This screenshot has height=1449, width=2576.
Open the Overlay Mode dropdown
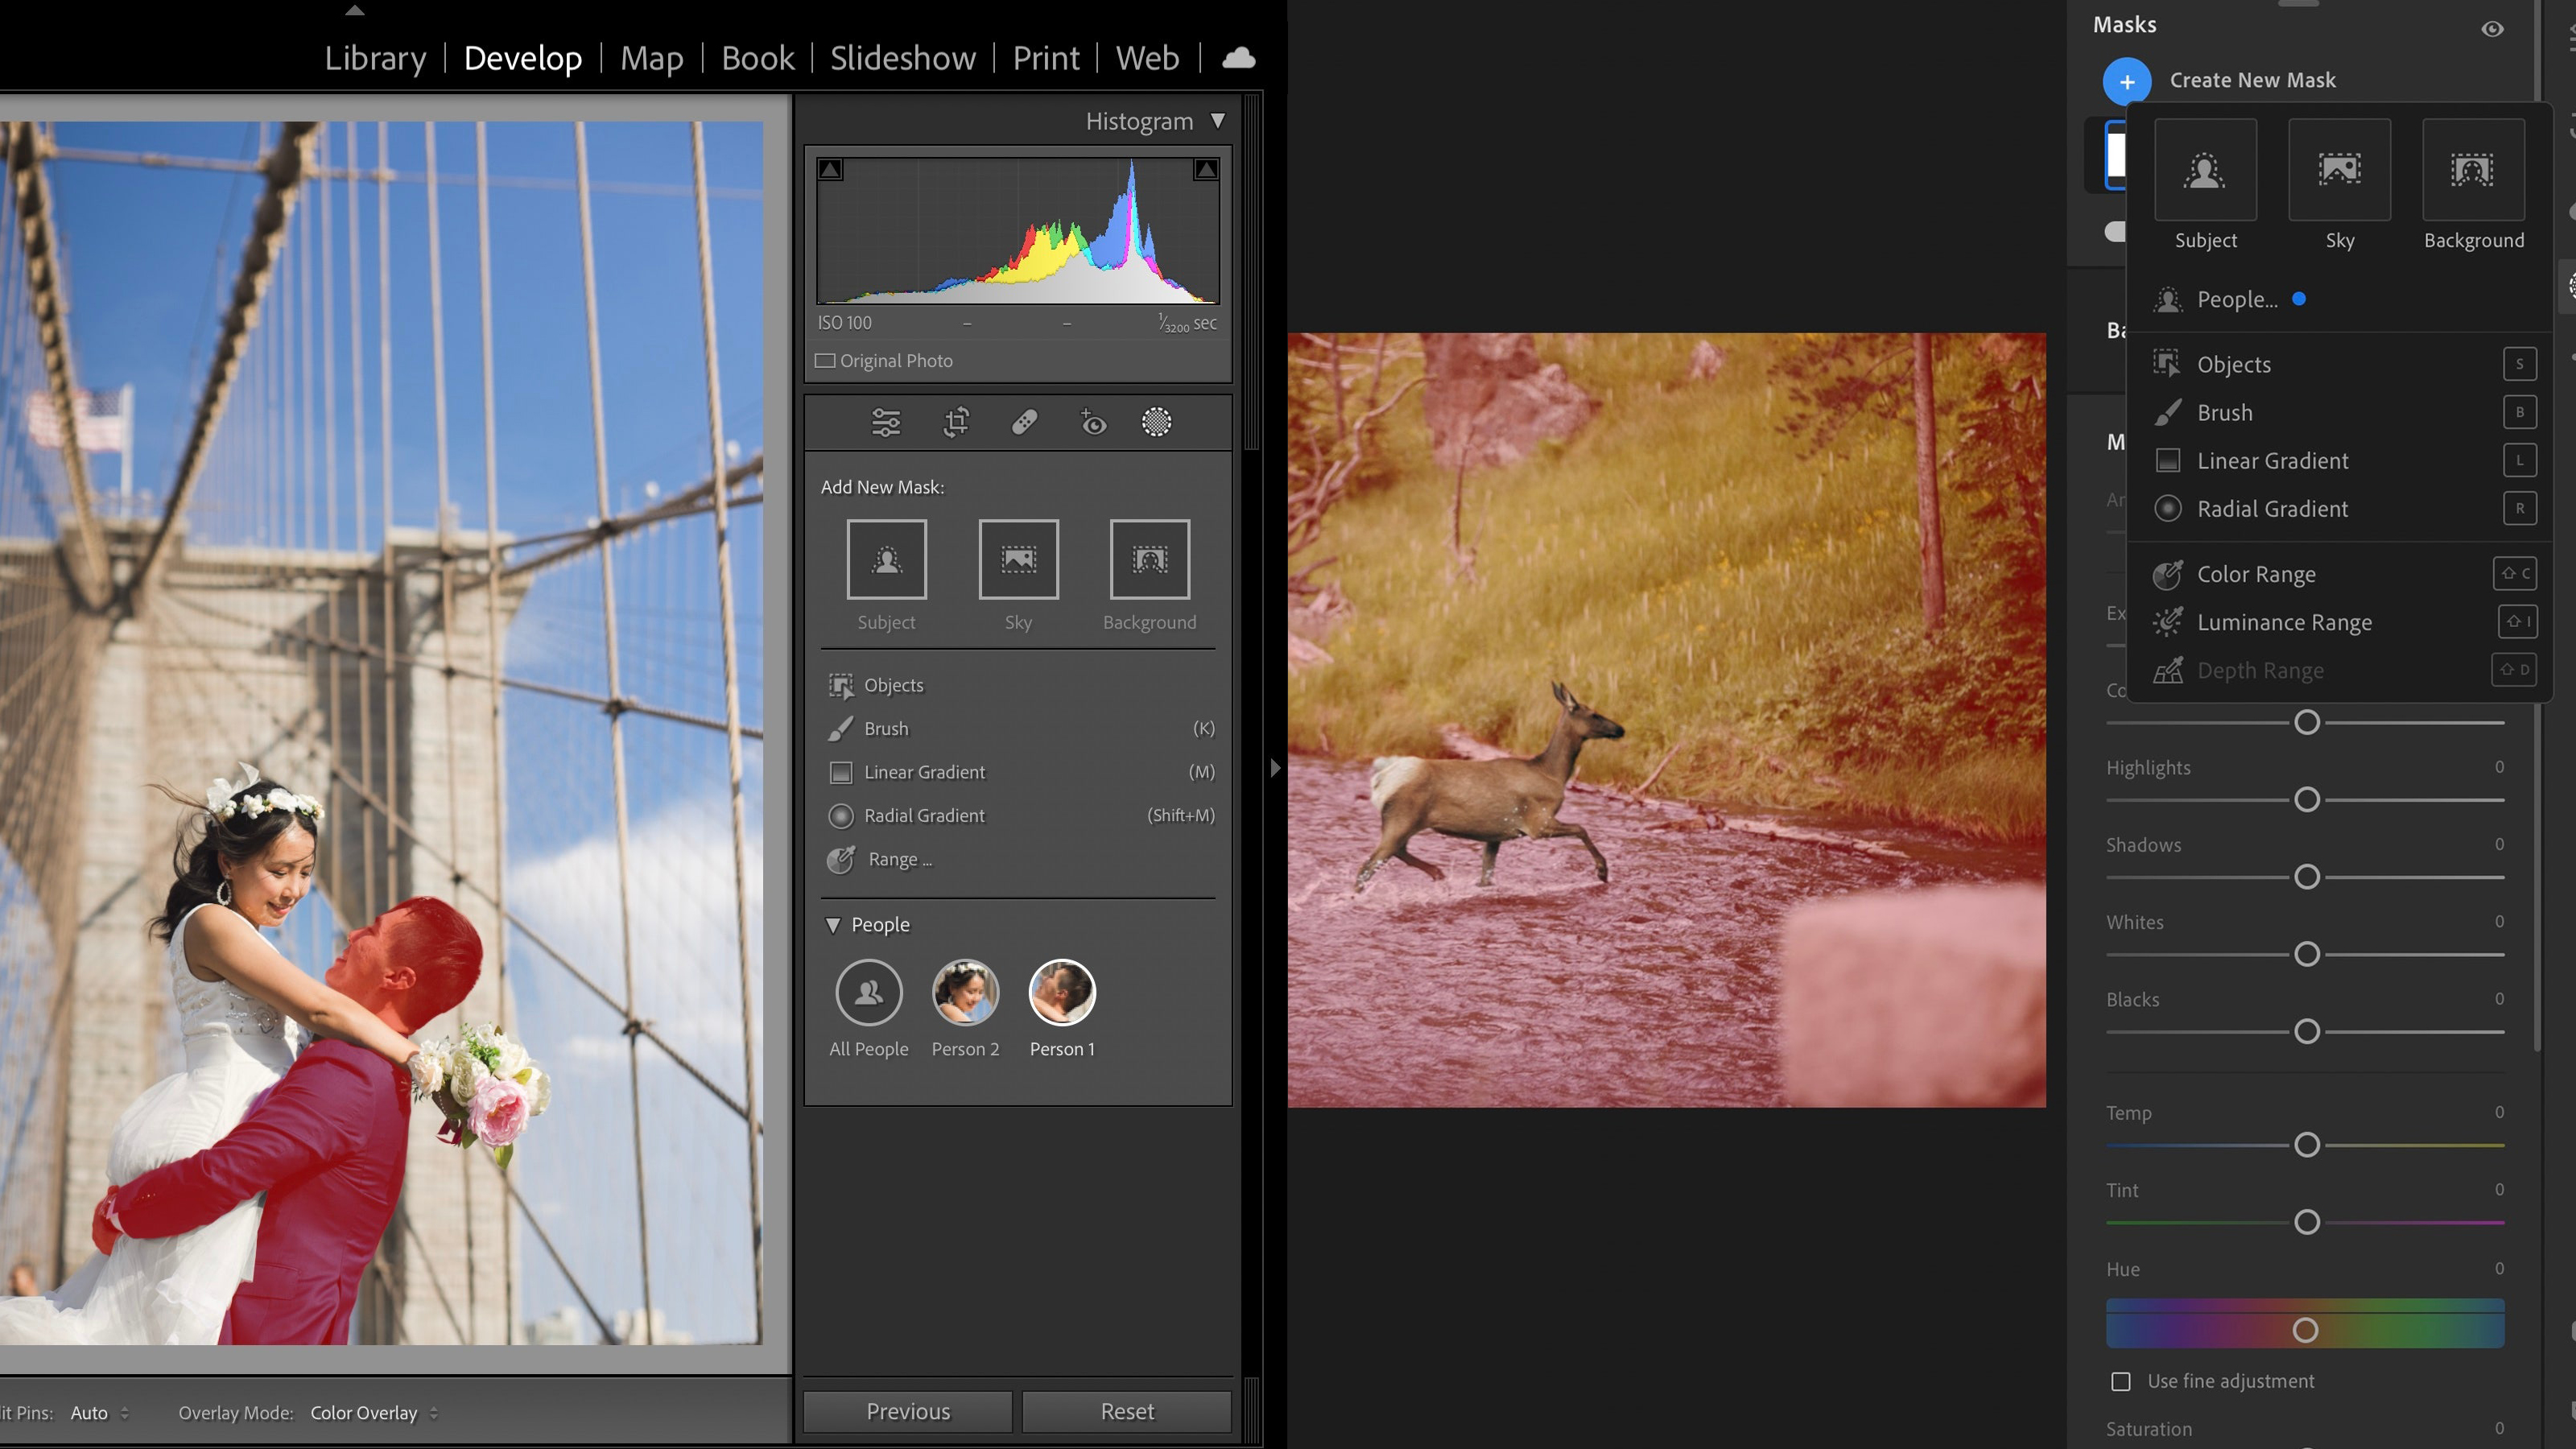(x=372, y=1412)
